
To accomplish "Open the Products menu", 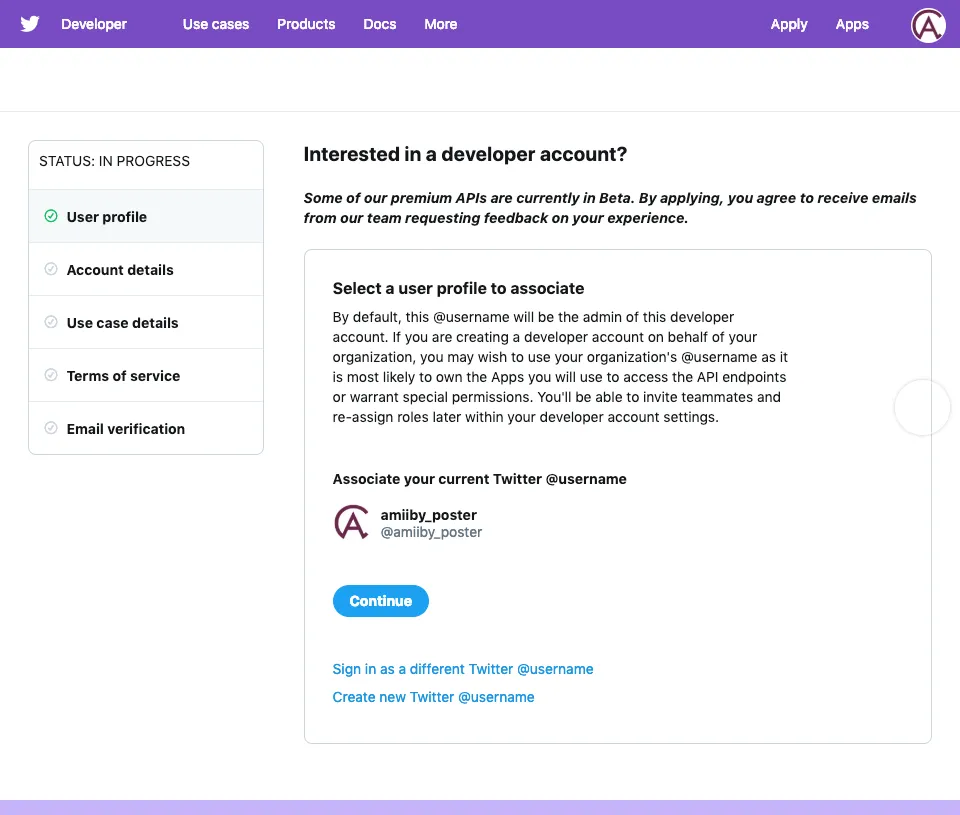I will click(x=306, y=24).
